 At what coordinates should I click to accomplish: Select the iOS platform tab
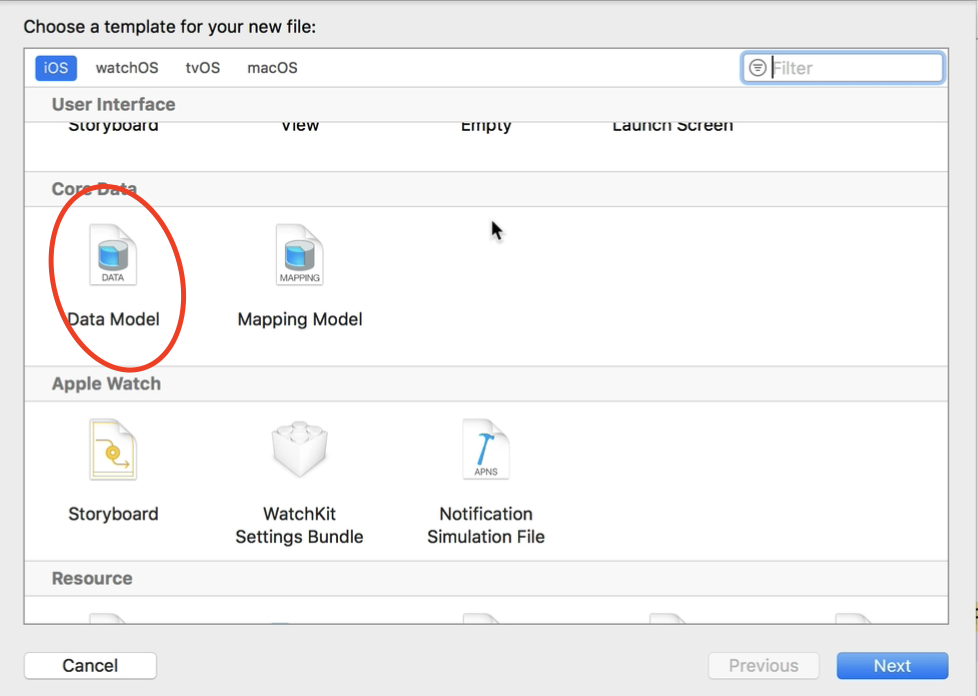pos(55,67)
